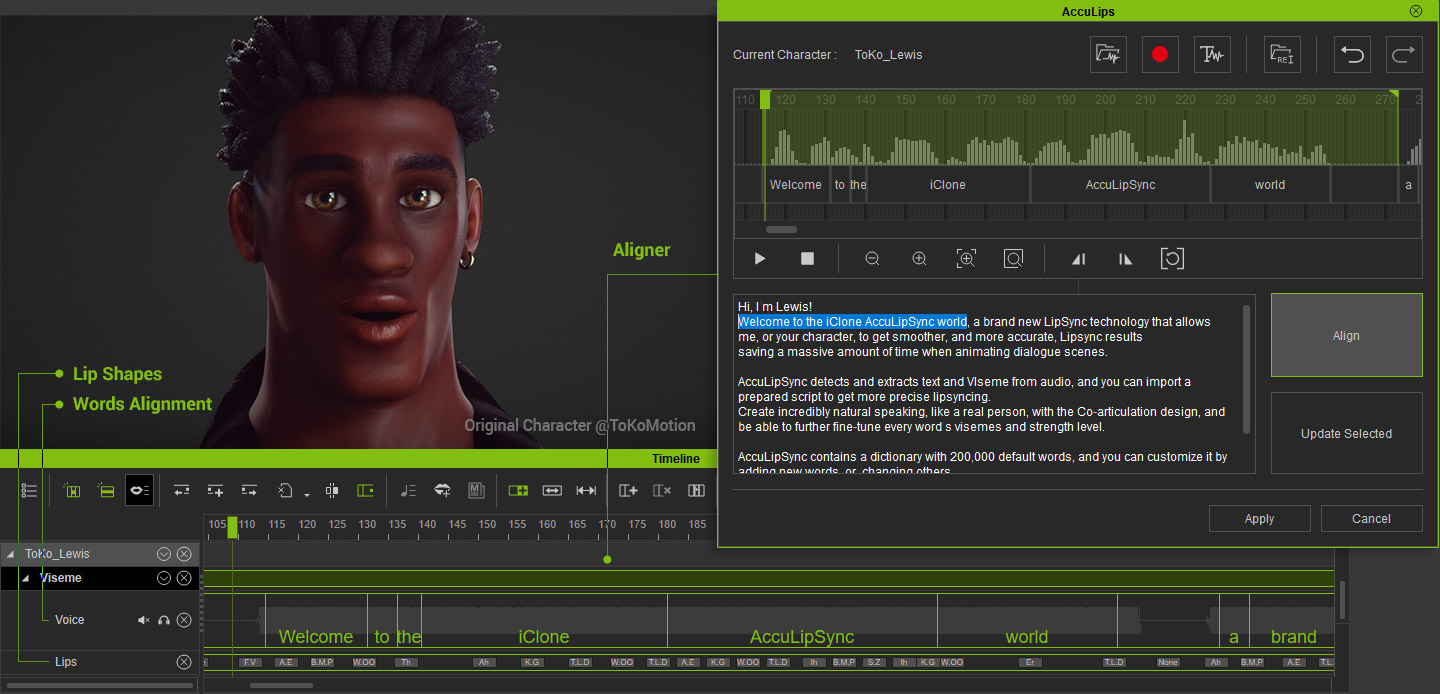Start recording with the red record icon
1440x694 pixels.
1160,54
